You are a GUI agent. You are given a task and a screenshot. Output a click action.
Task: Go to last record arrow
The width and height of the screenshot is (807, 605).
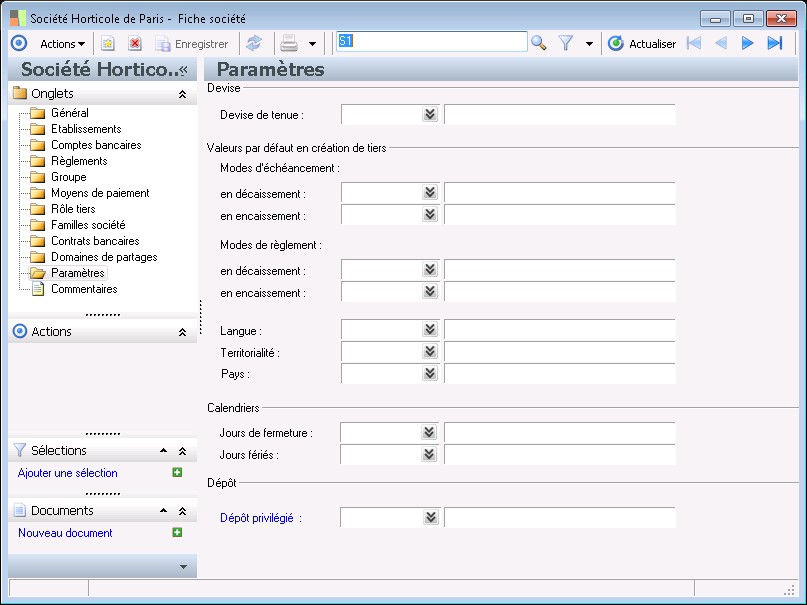[775, 43]
